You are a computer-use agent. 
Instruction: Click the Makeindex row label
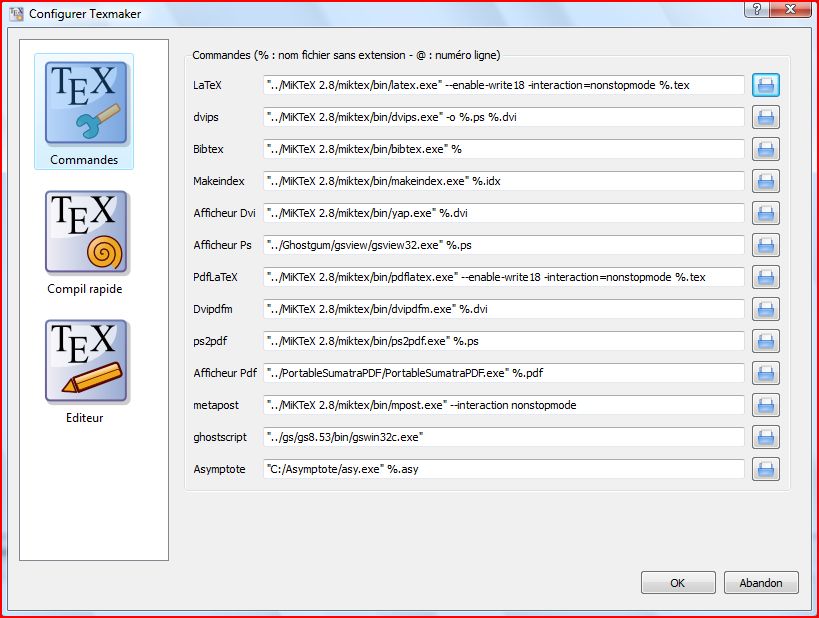(219, 181)
